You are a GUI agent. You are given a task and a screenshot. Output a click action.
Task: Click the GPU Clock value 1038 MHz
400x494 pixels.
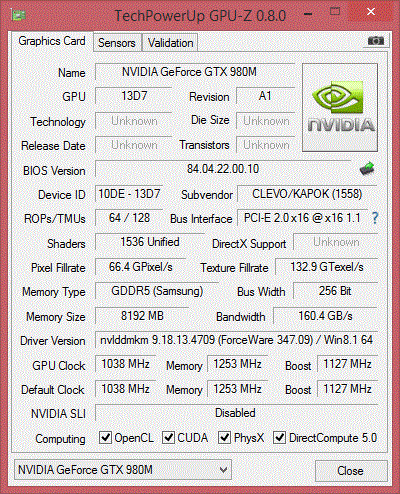tap(125, 364)
